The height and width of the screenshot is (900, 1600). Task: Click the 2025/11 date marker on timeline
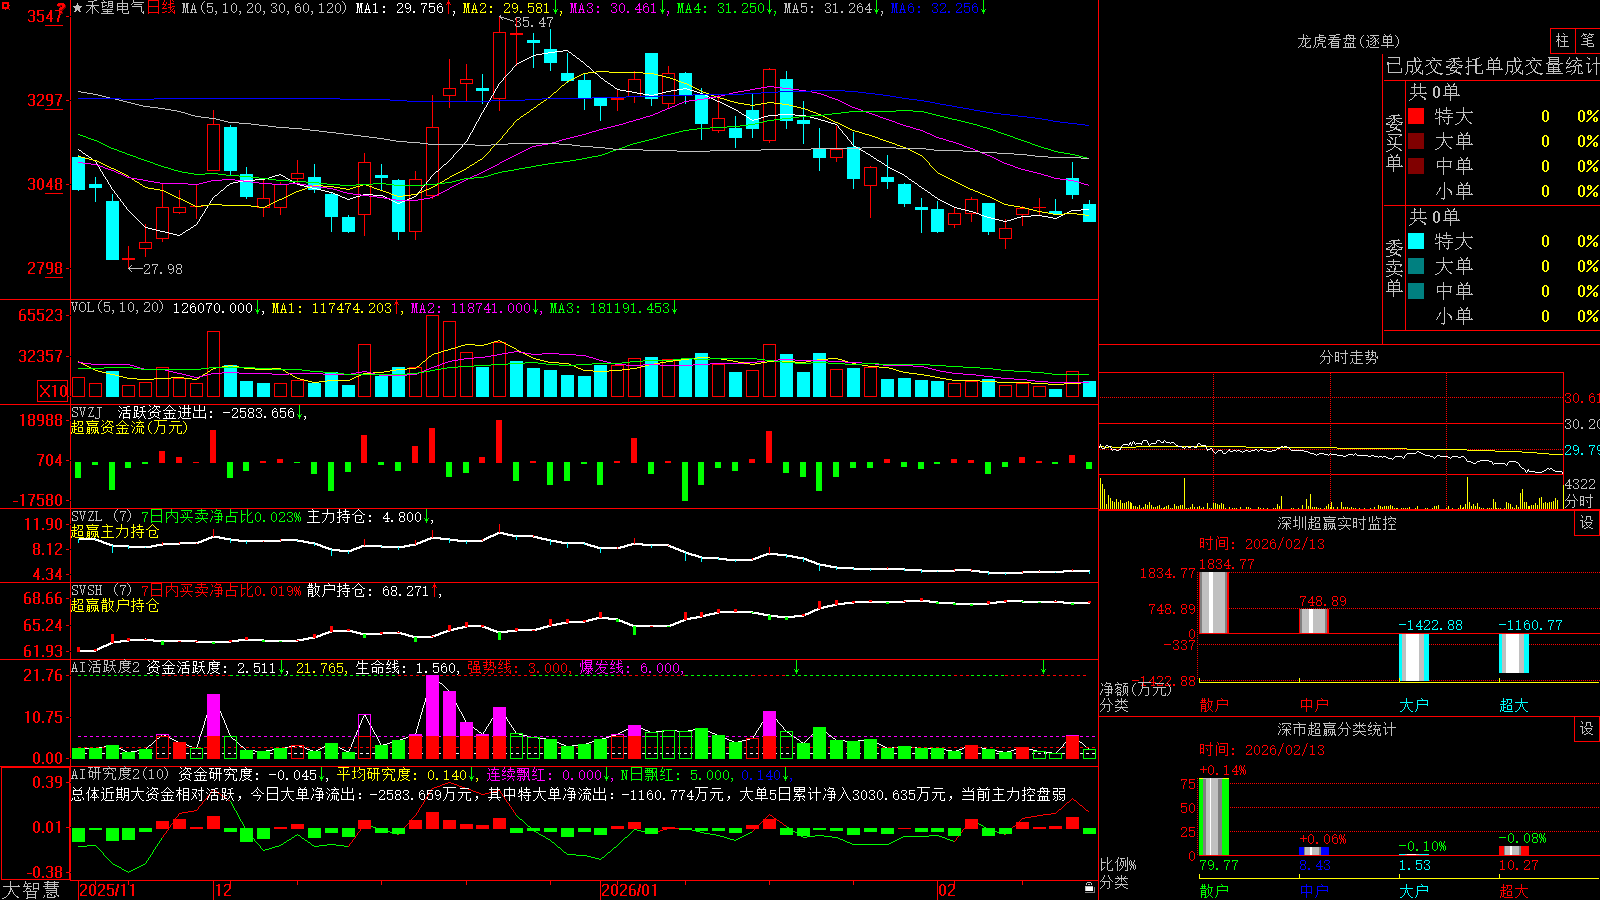coord(107,890)
